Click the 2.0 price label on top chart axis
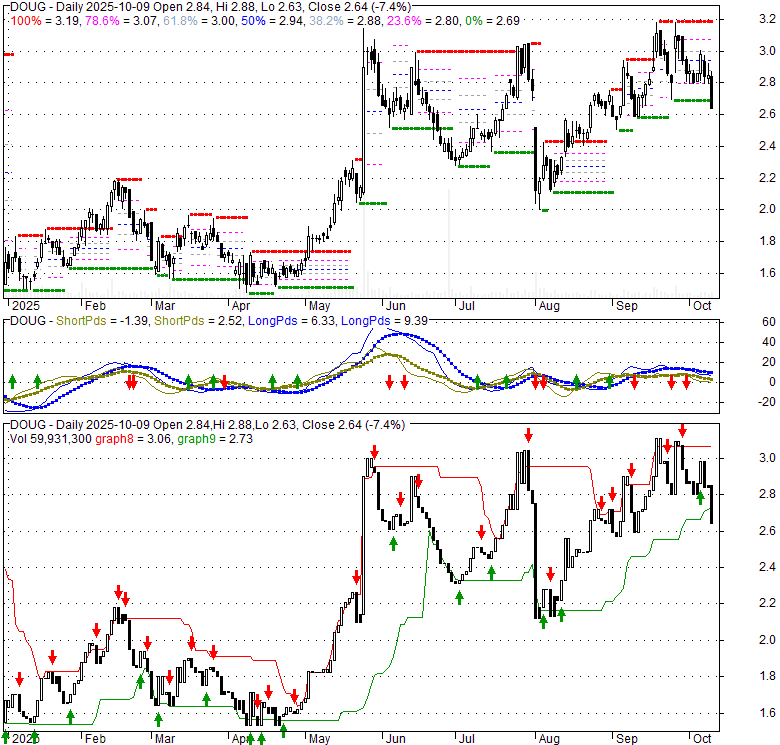Screen dimensions: 780x745 pos(767,209)
